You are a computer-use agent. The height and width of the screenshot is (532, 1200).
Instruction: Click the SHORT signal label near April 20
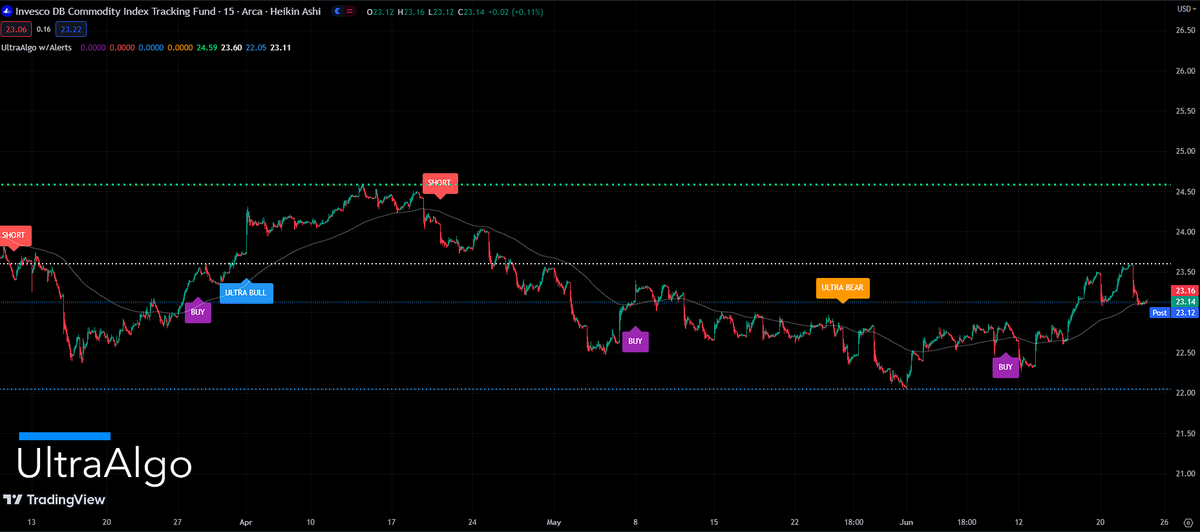(439, 184)
